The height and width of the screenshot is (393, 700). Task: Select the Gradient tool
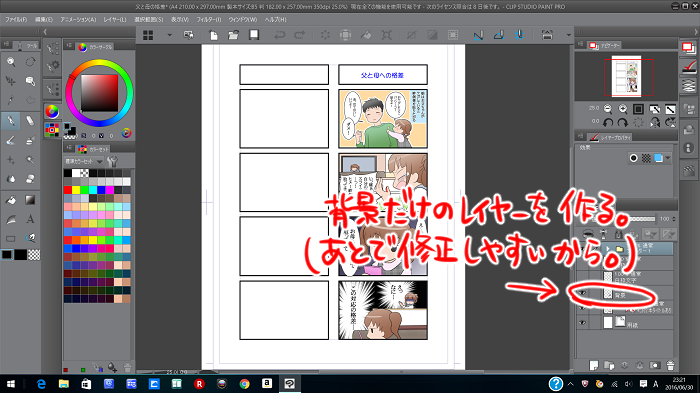click(30, 200)
